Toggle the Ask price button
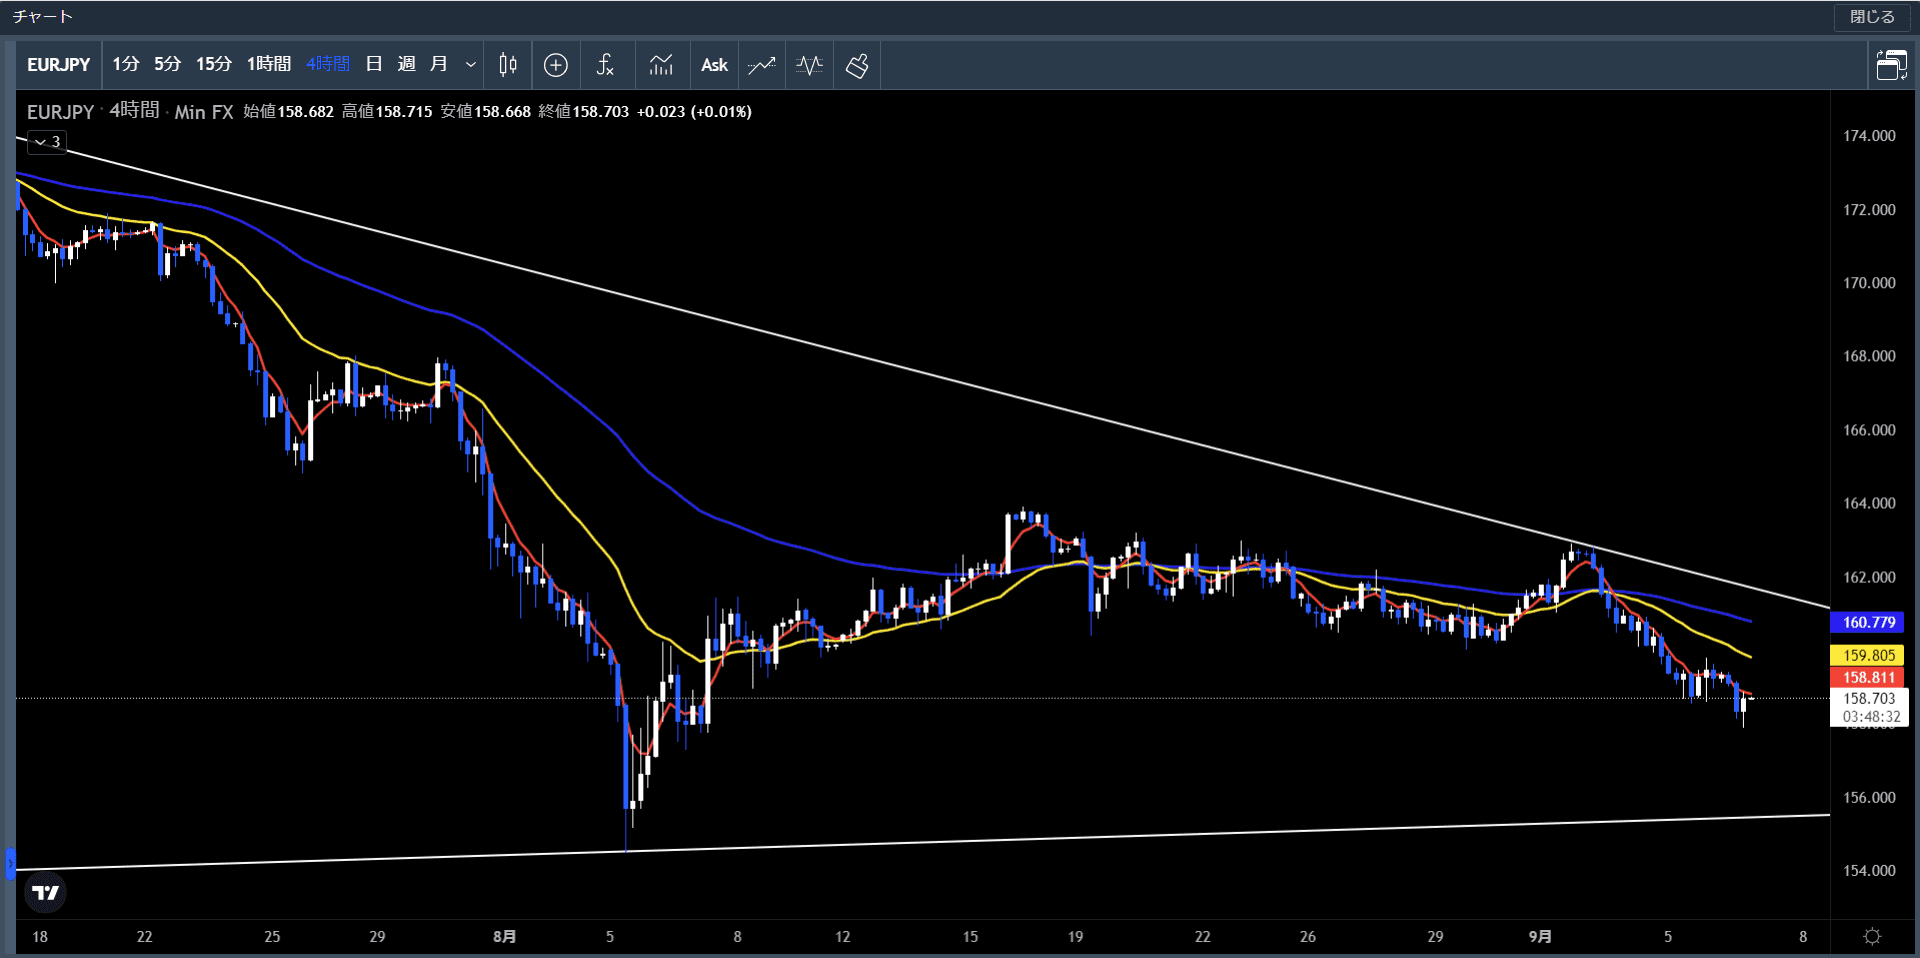Screen dimensions: 1920x958 pyautogui.click(x=714, y=65)
